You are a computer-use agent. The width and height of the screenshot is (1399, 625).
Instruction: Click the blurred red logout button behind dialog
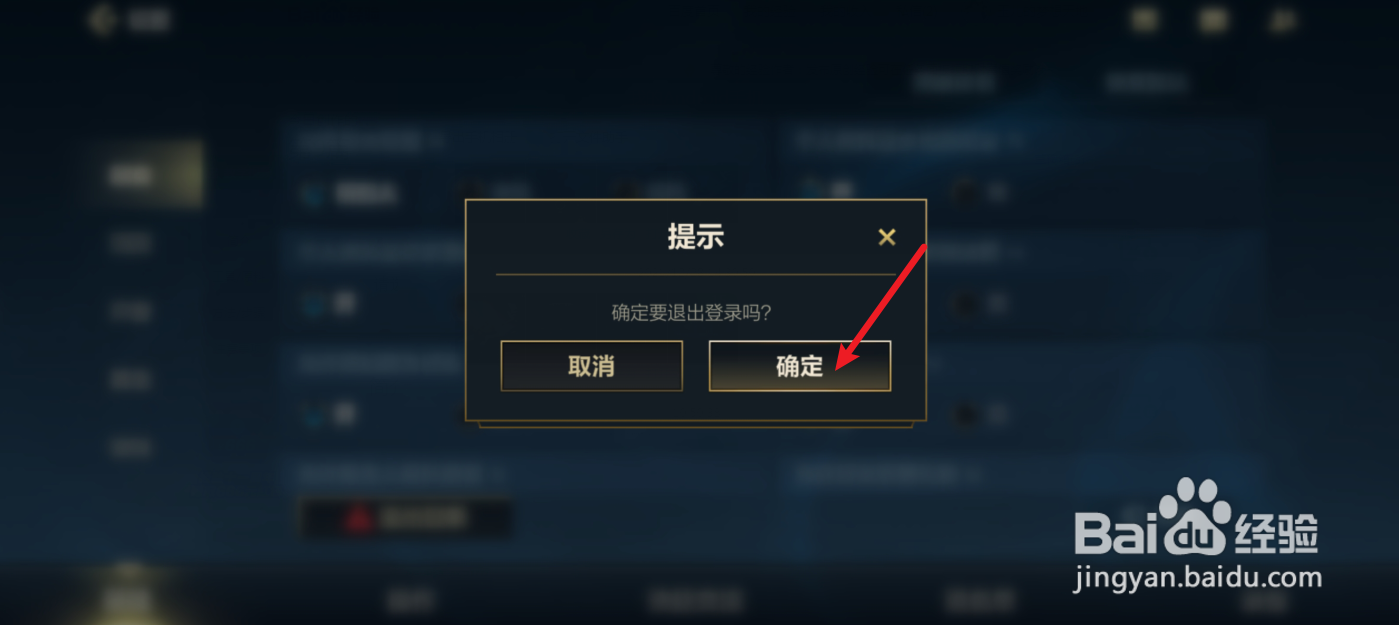pyautogui.click(x=406, y=518)
